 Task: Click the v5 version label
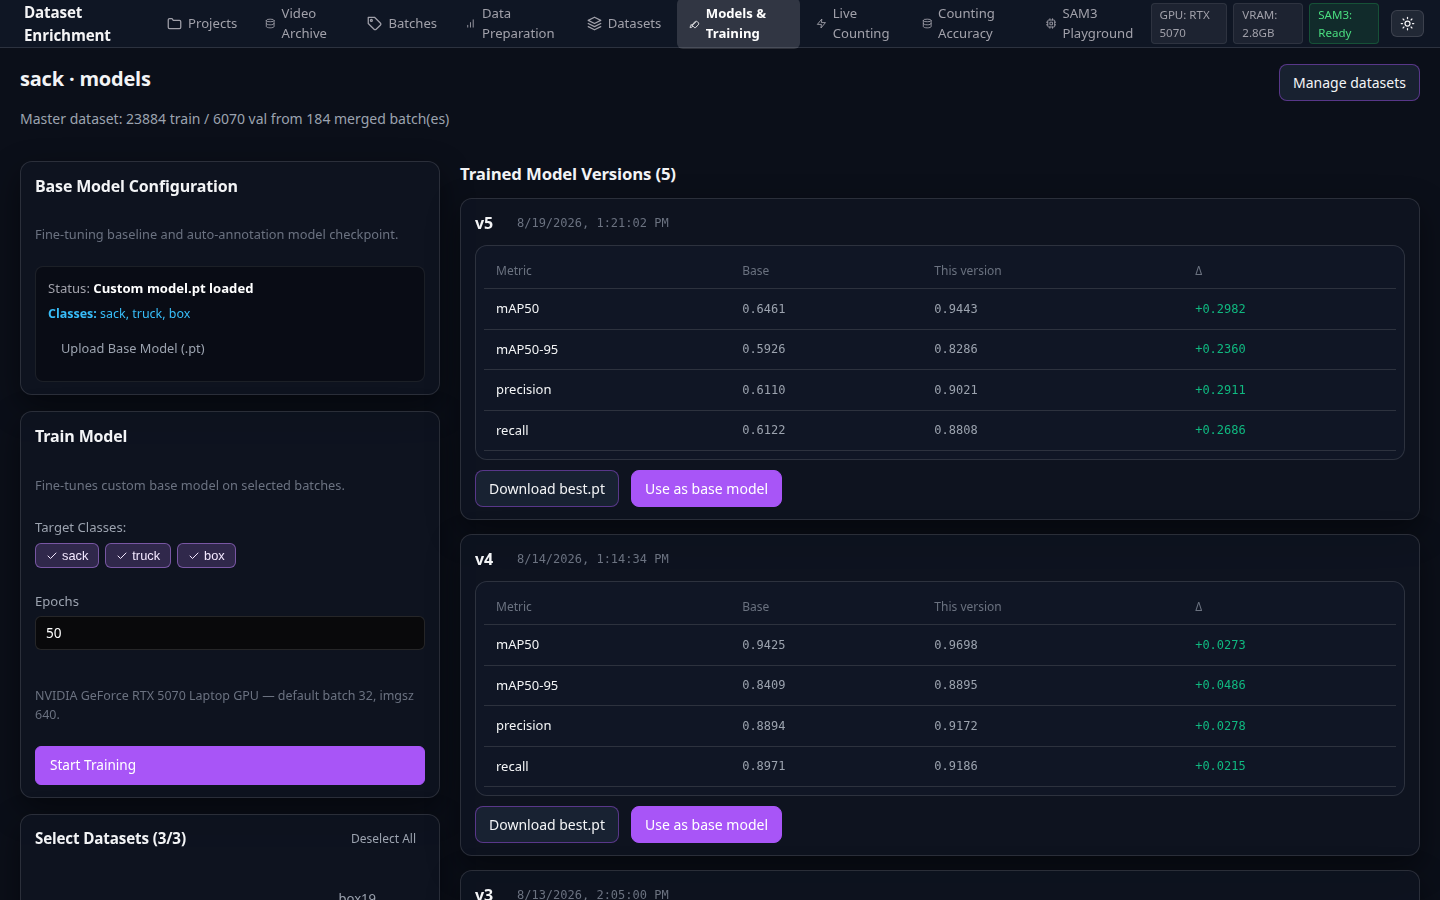coord(484,223)
